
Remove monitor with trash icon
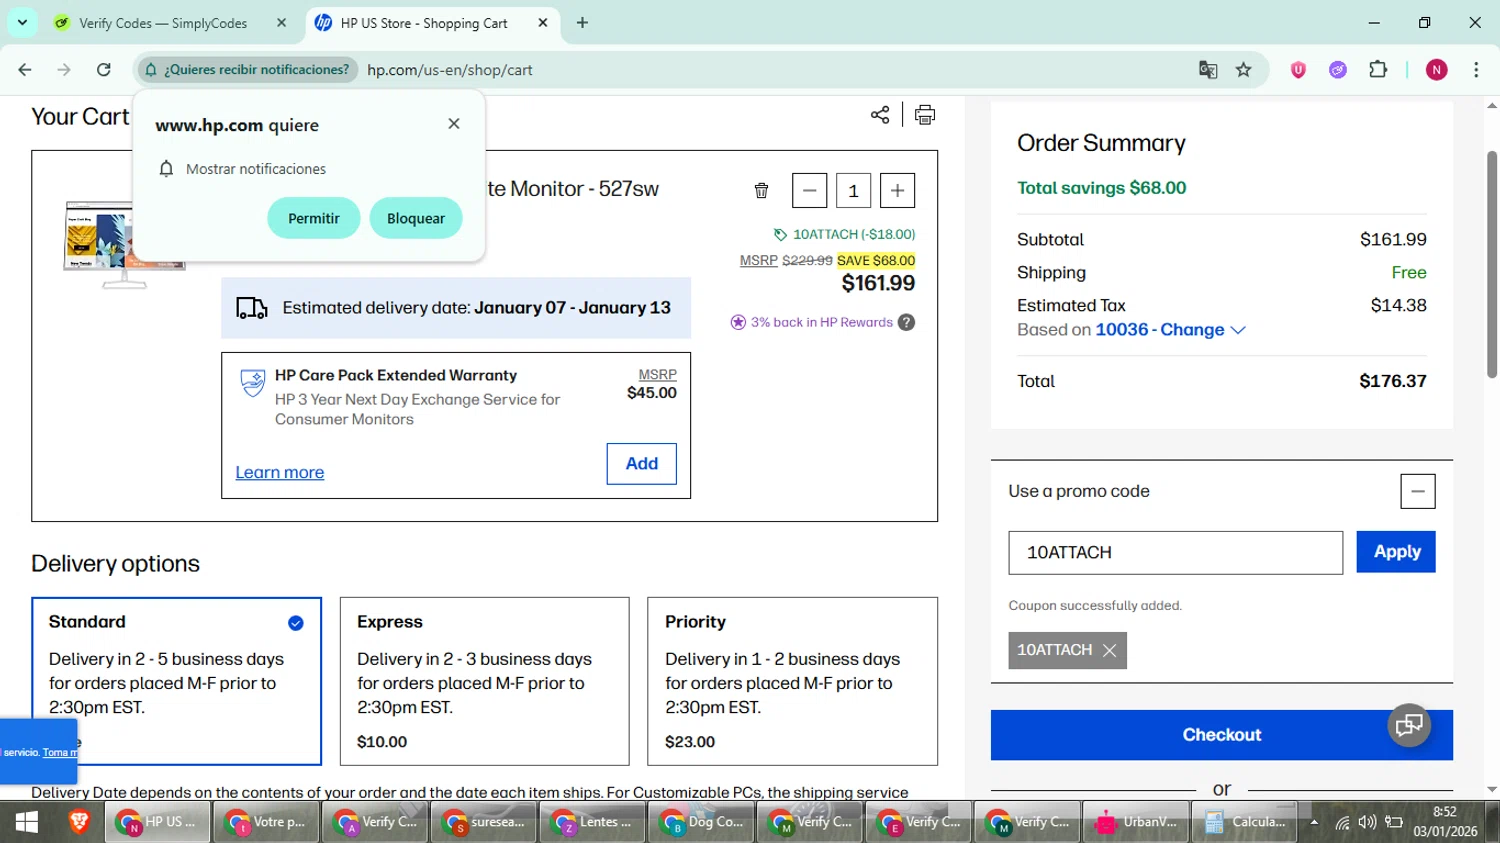tap(761, 190)
